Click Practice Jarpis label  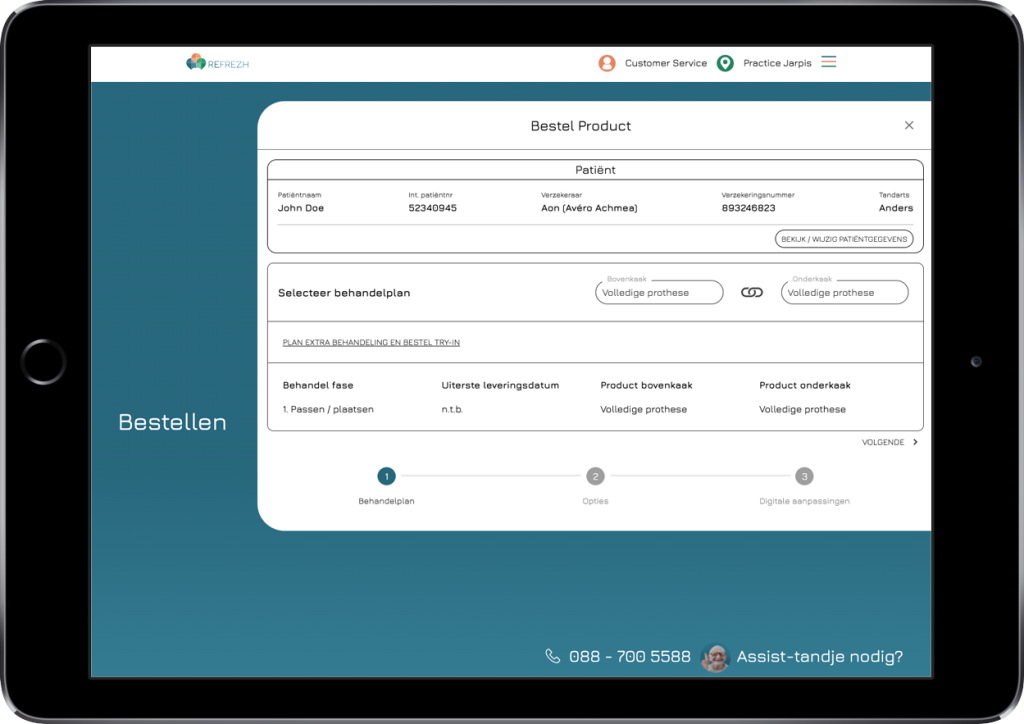777,63
